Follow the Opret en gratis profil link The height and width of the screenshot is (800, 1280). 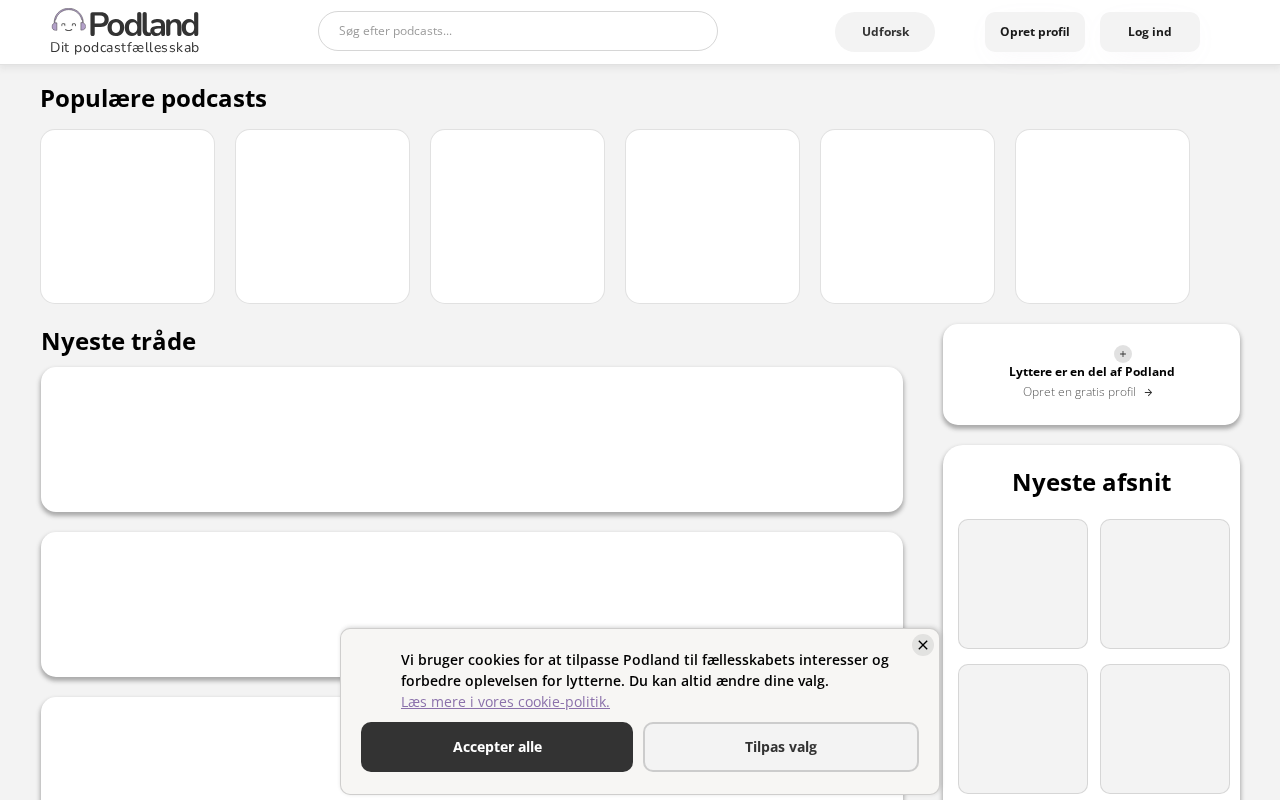click(1079, 392)
